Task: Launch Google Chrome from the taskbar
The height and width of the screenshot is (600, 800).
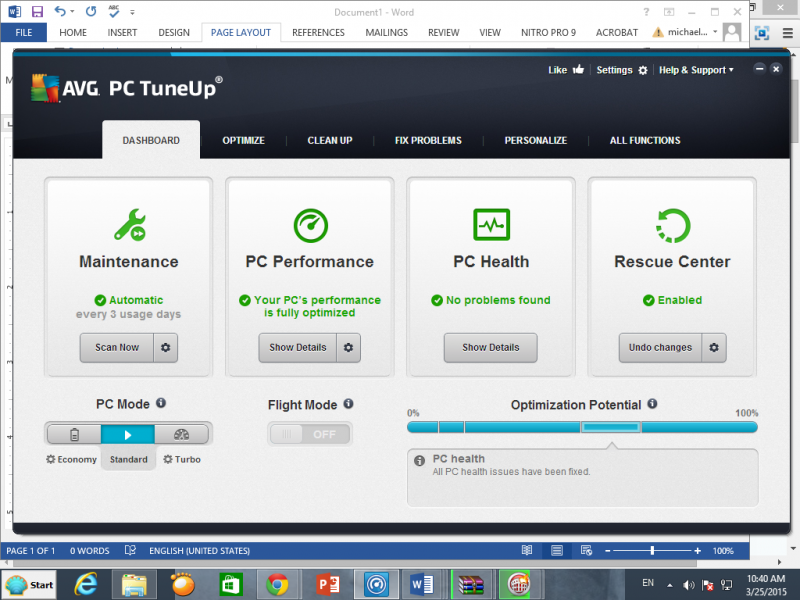Action: 277,585
